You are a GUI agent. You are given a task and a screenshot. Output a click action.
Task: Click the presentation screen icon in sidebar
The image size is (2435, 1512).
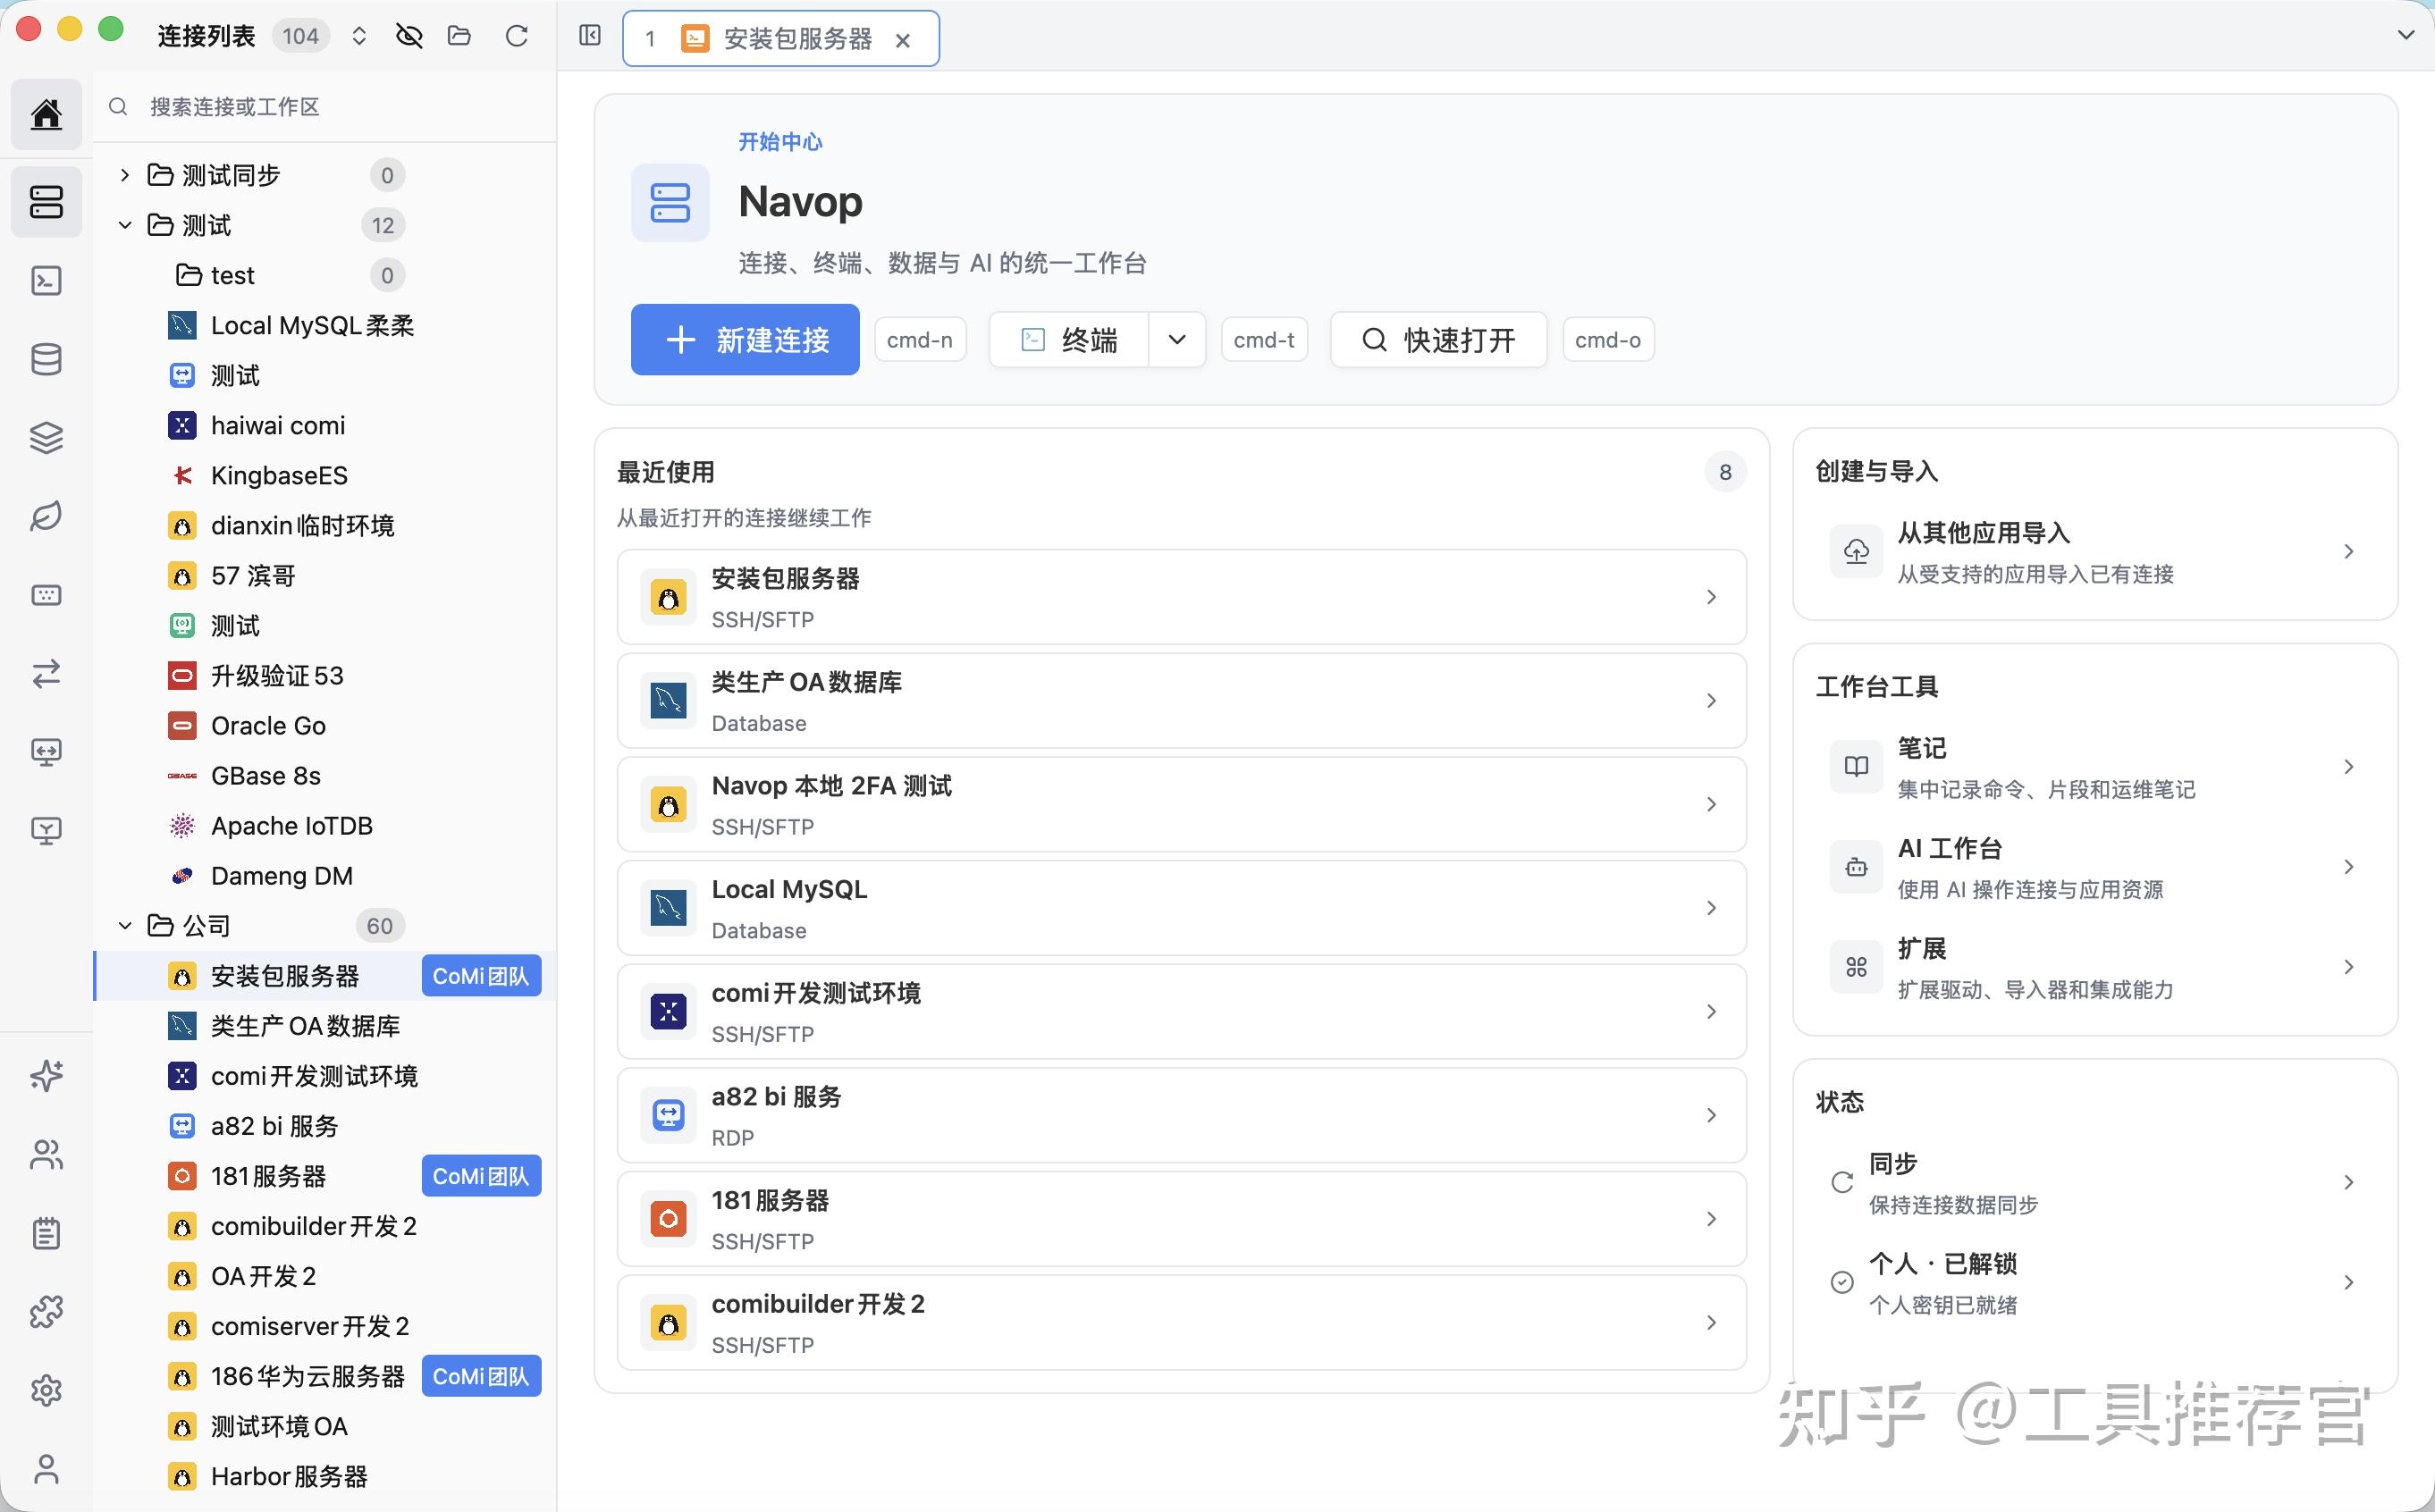46,831
